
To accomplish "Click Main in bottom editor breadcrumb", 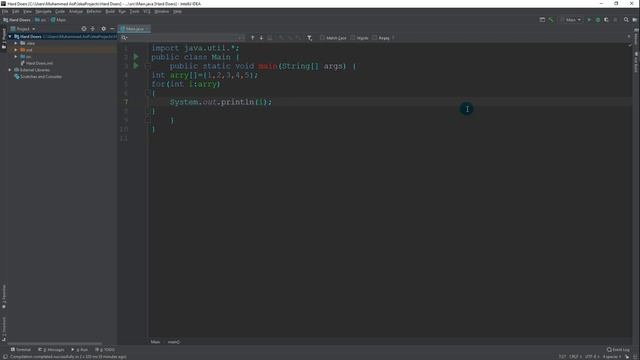I will pyautogui.click(x=155, y=342).
